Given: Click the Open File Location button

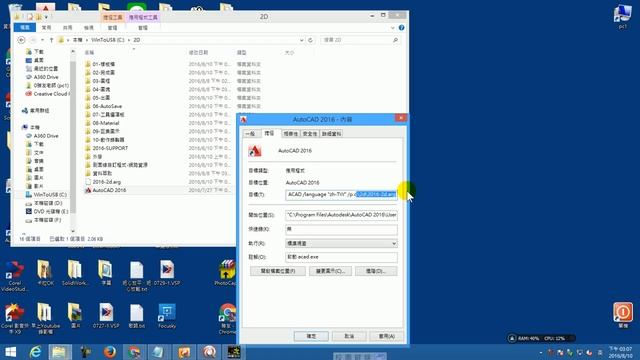Looking at the screenshot, I should tap(278, 271).
